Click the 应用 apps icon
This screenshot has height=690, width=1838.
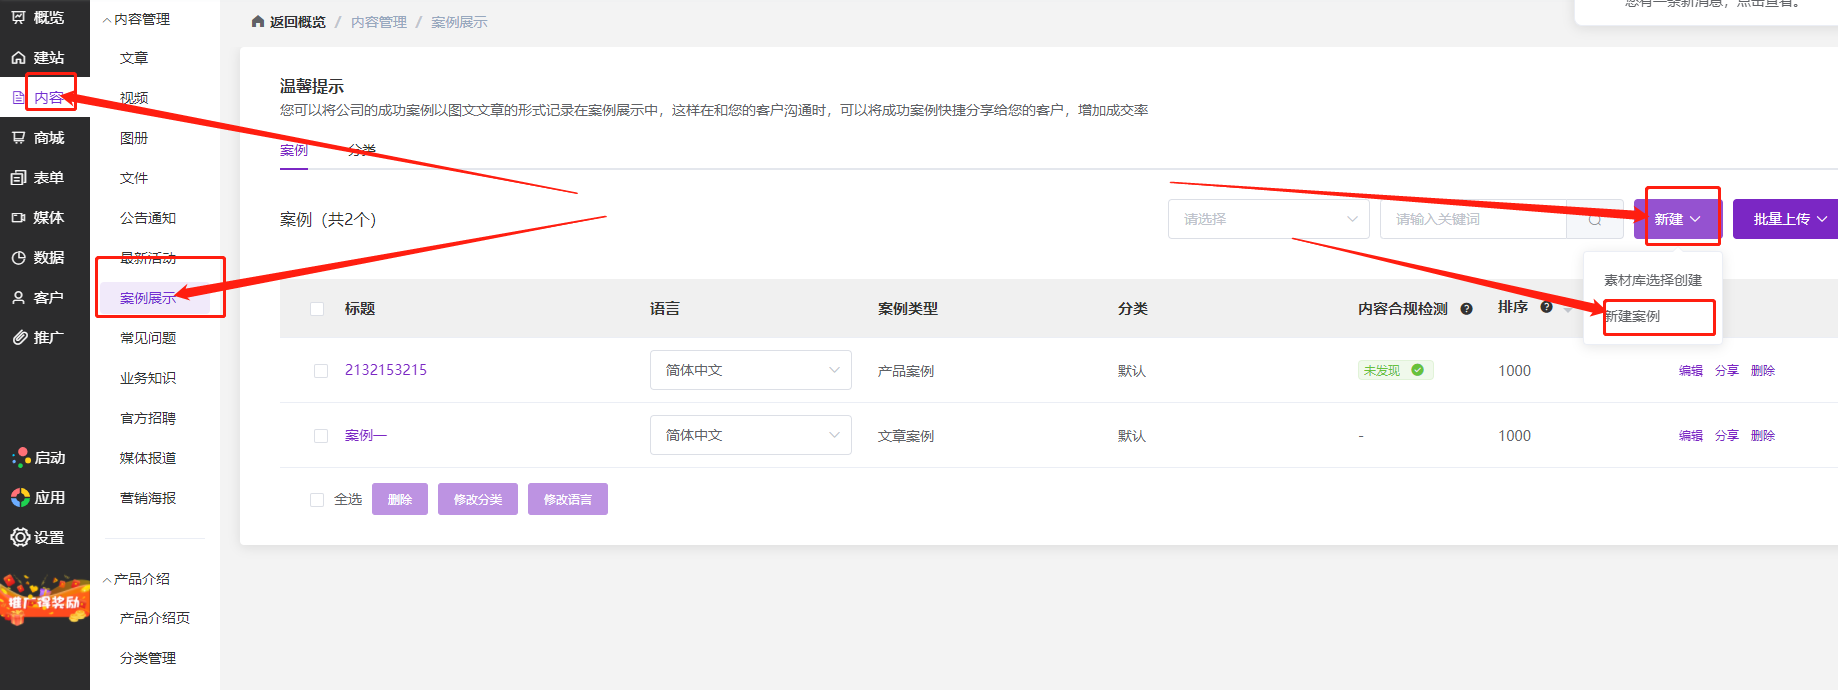pyautogui.click(x=20, y=498)
